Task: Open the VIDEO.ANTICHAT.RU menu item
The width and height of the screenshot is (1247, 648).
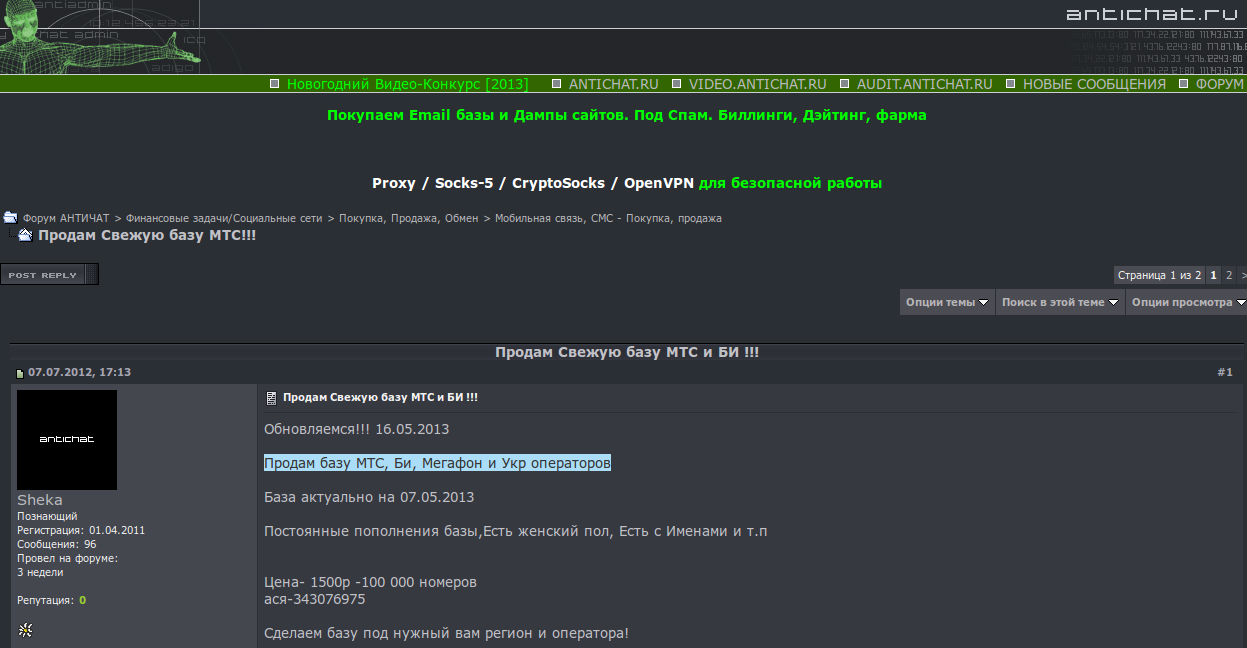Action: 757,84
